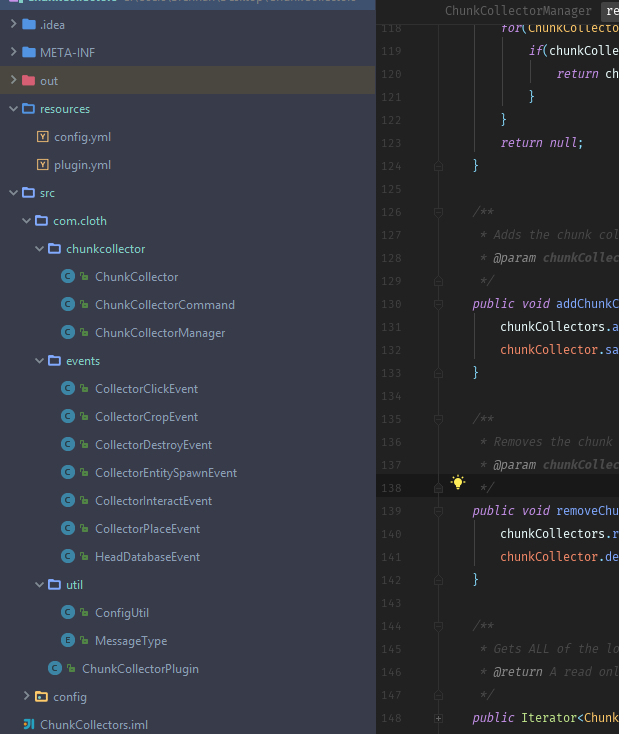This screenshot has height=734, width=619.
Task: Click the class icon of ChunkCollectorManager
Action: point(68,332)
